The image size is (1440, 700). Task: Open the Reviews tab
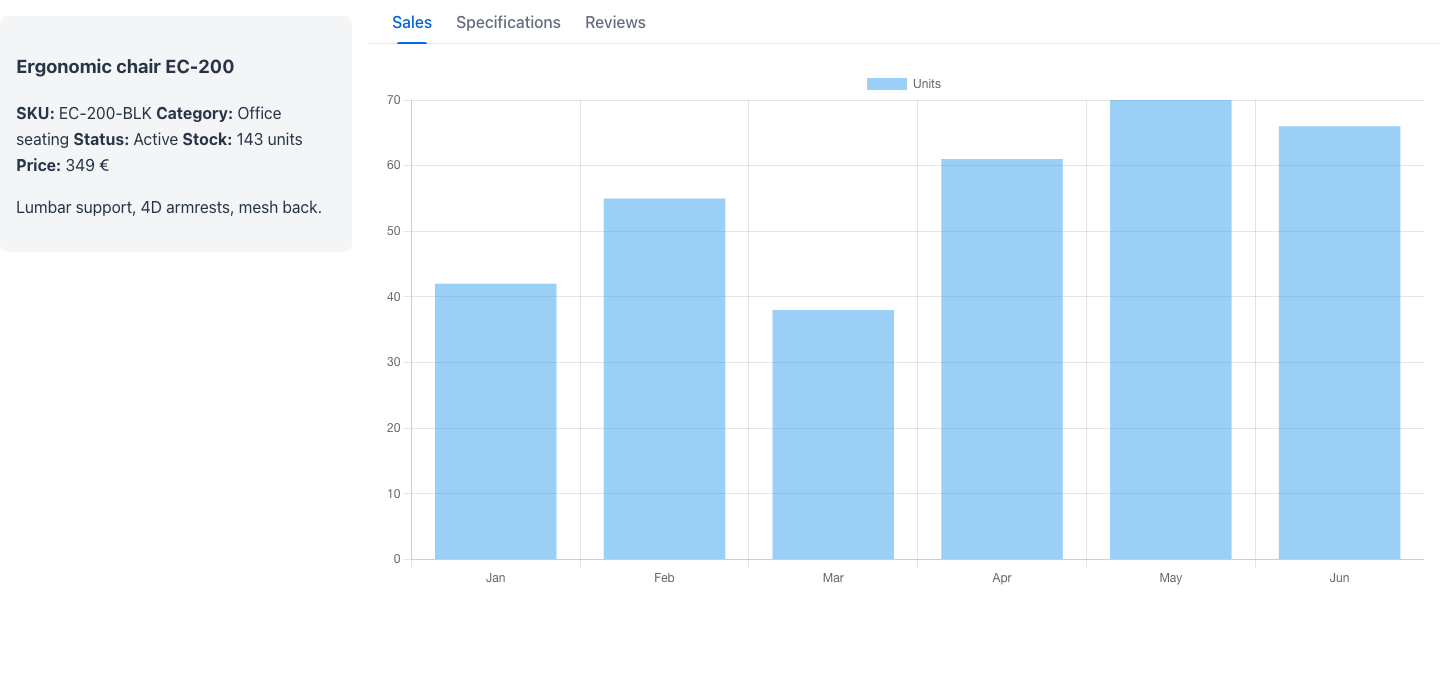point(615,22)
